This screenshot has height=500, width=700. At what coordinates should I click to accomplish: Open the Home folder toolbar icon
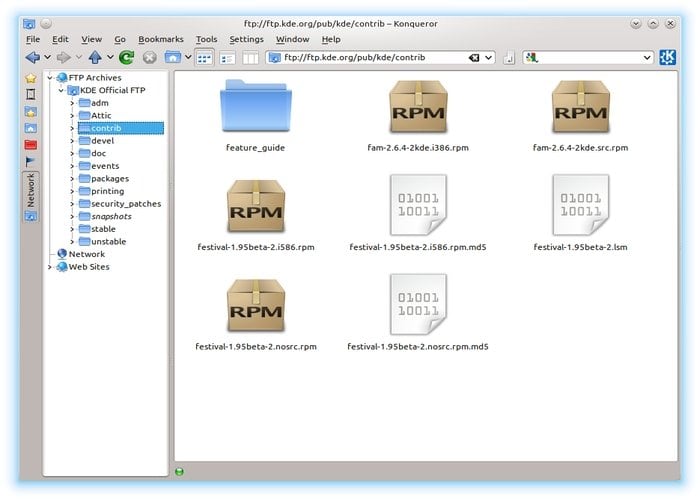172,57
